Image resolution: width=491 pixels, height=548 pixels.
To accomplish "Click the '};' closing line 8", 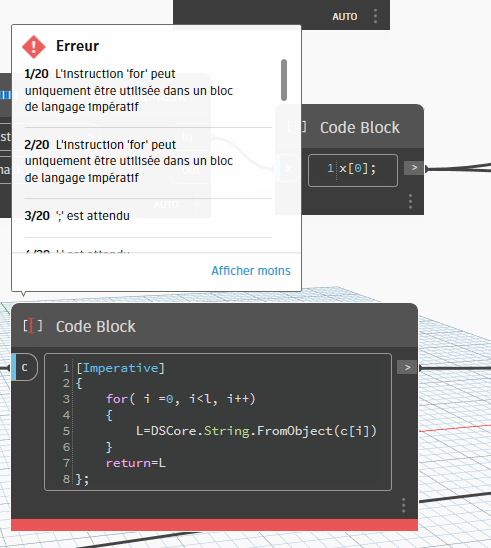I will [x=82, y=479].
